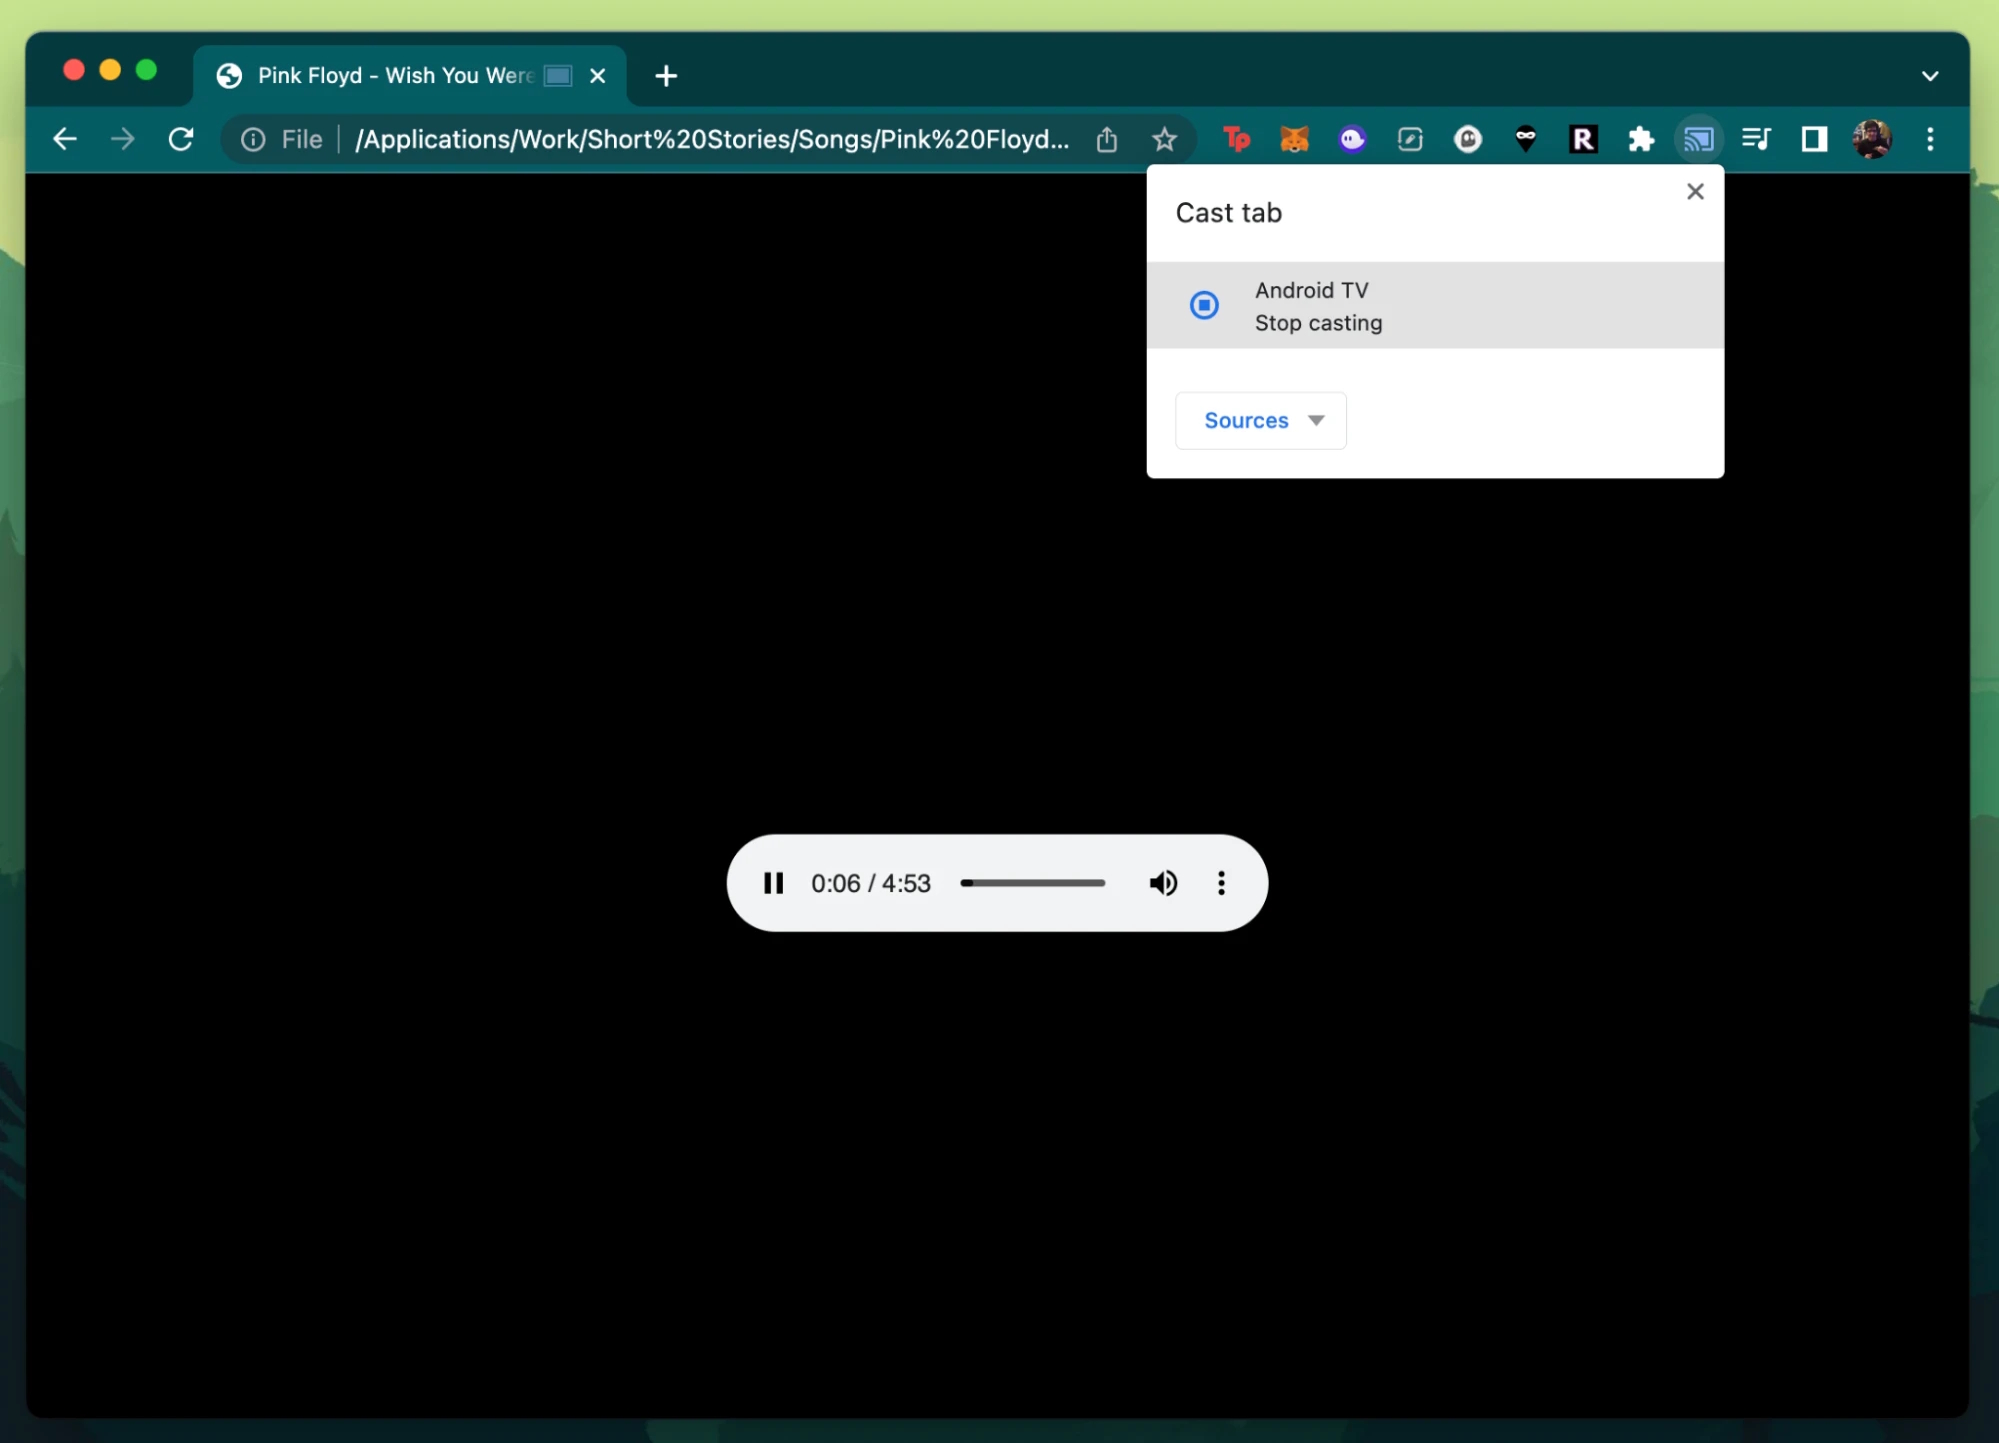The image size is (1999, 1443).
Task: Open the Phantom wallet extension
Action: (x=1352, y=139)
